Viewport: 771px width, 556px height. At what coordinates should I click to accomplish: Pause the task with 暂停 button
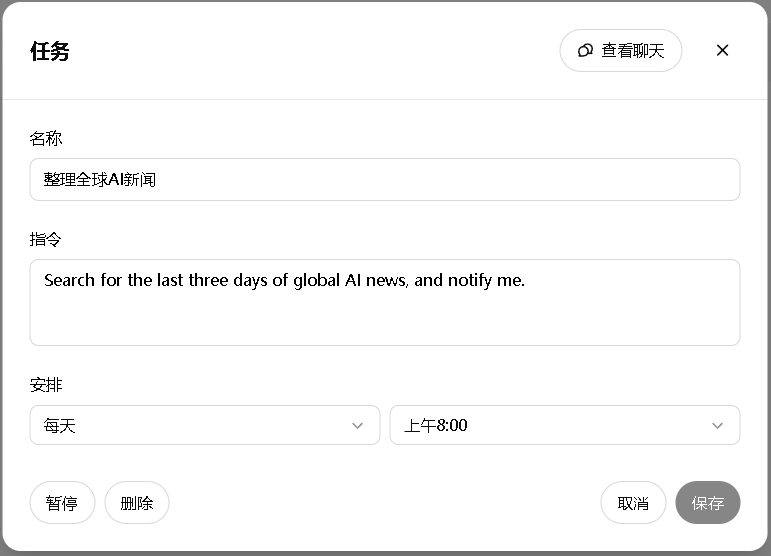pos(62,503)
